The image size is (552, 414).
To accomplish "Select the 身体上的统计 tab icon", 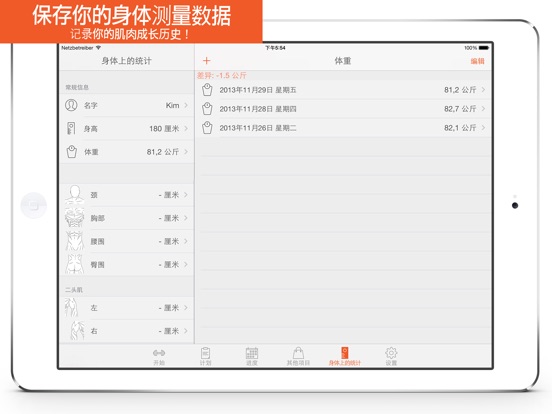I will (x=345, y=352).
